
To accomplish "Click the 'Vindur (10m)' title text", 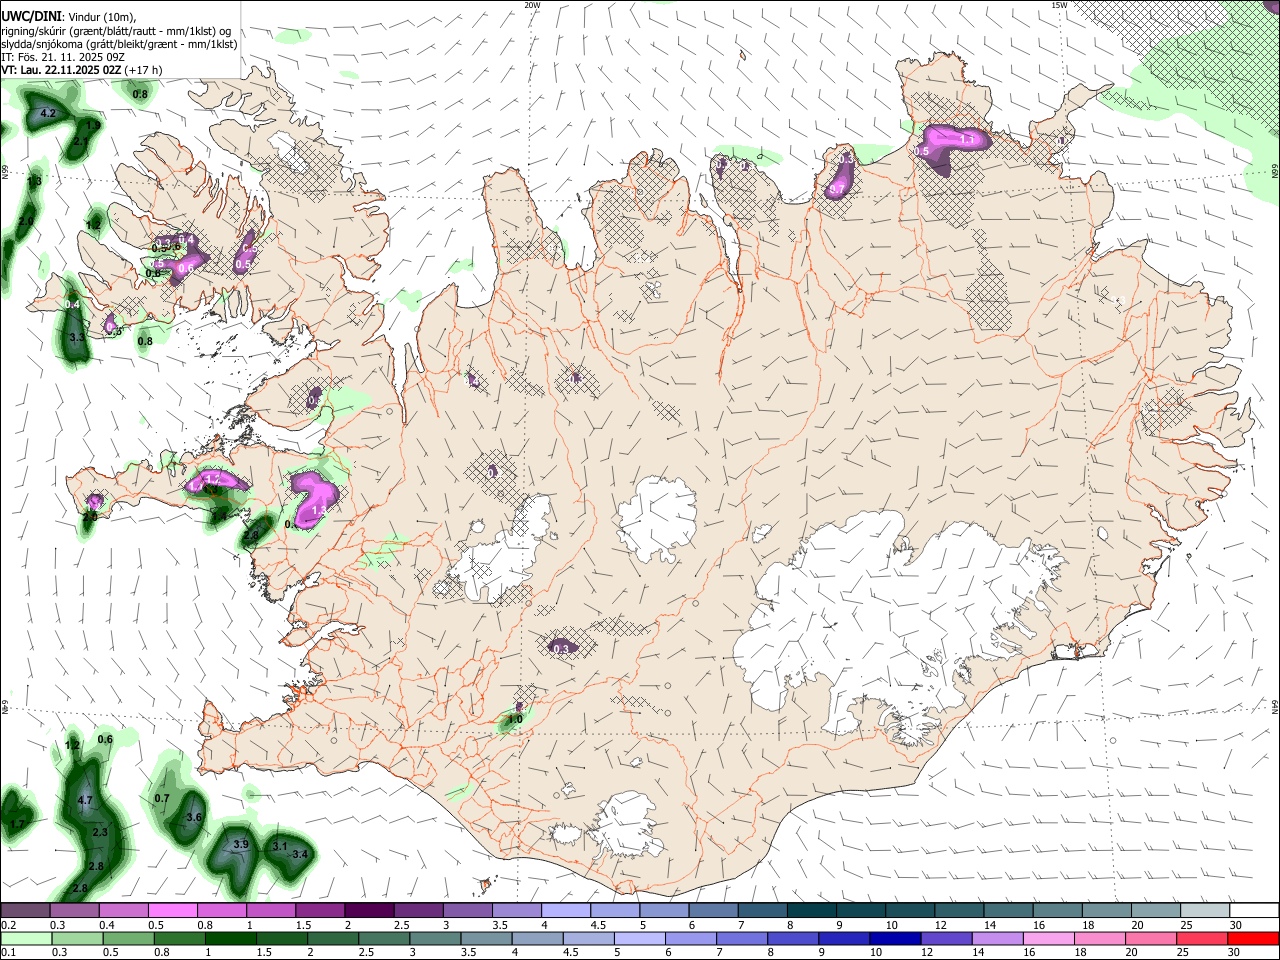I will coord(100,17).
